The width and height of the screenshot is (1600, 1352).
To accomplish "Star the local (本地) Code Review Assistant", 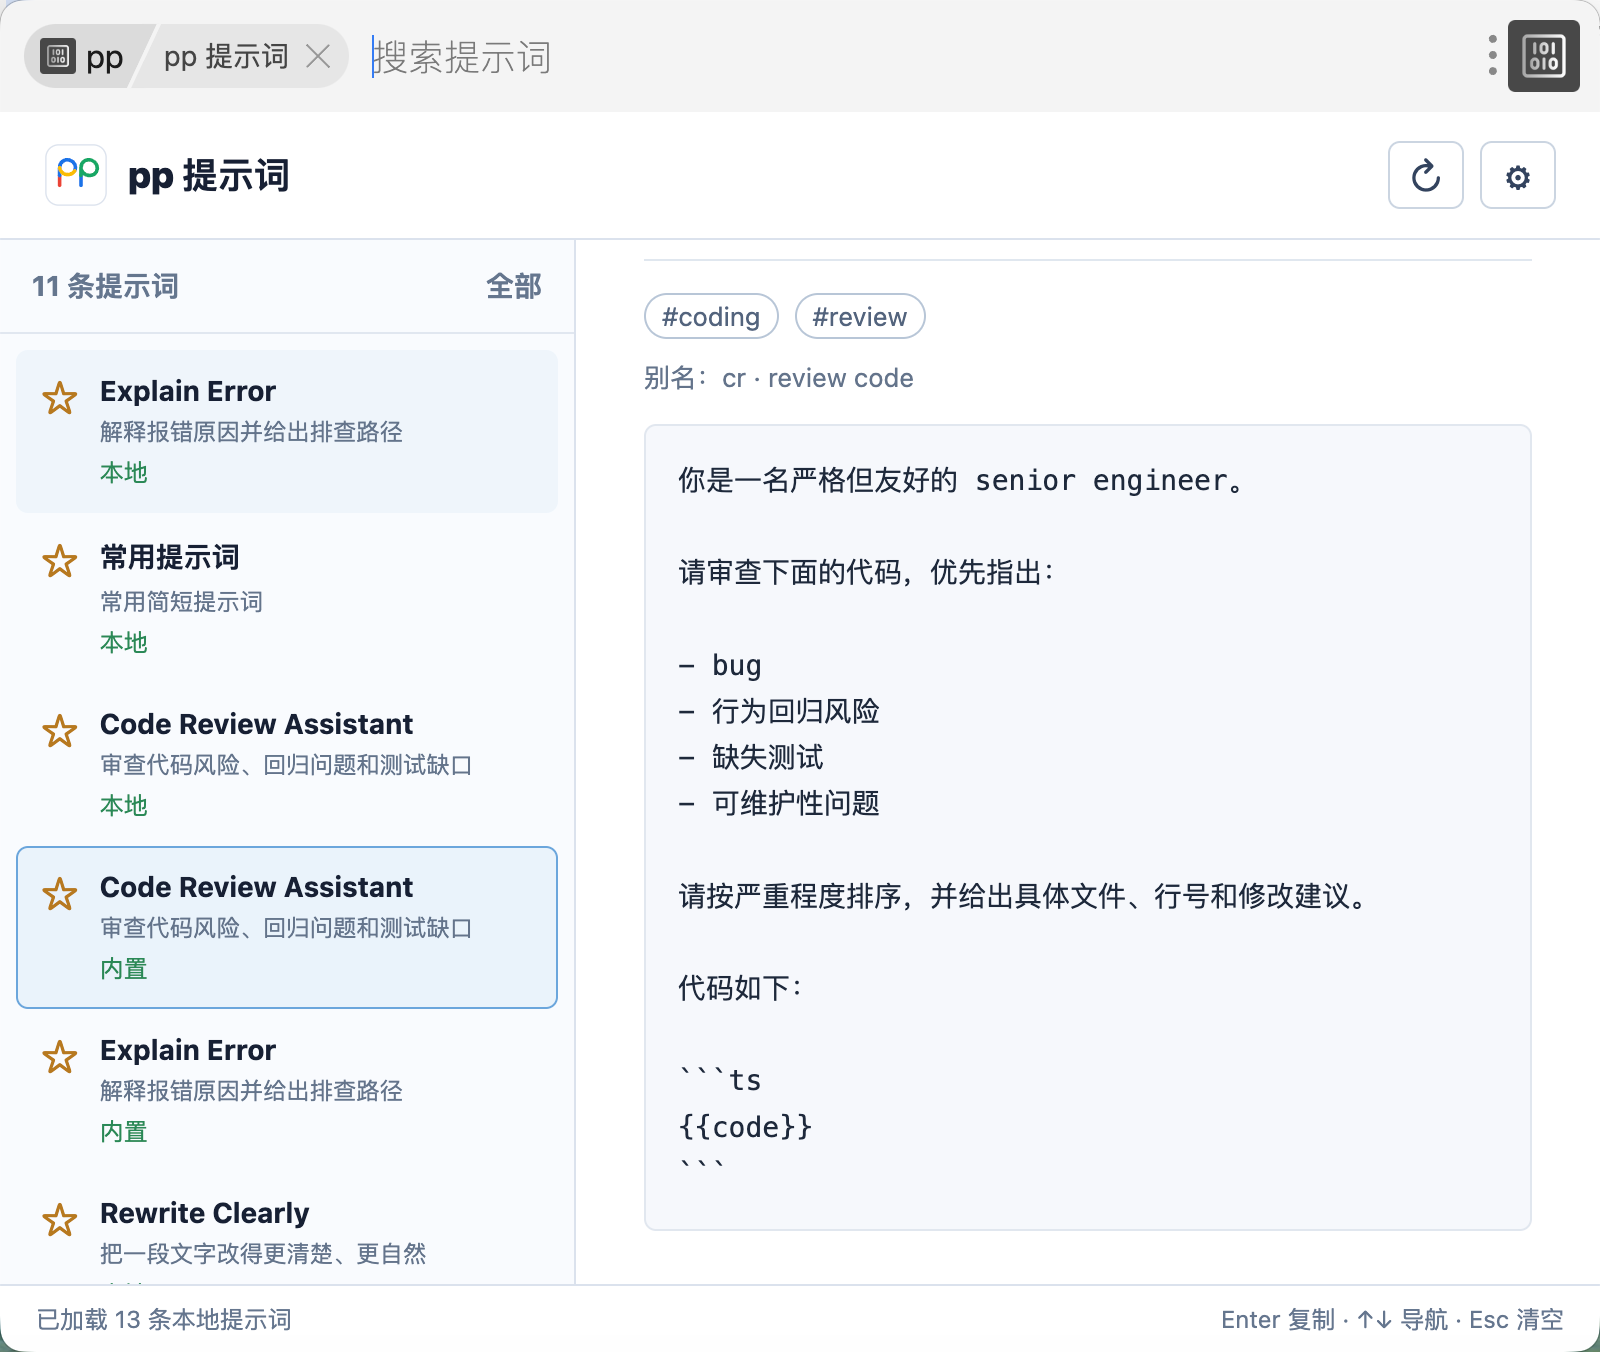I will point(60,731).
